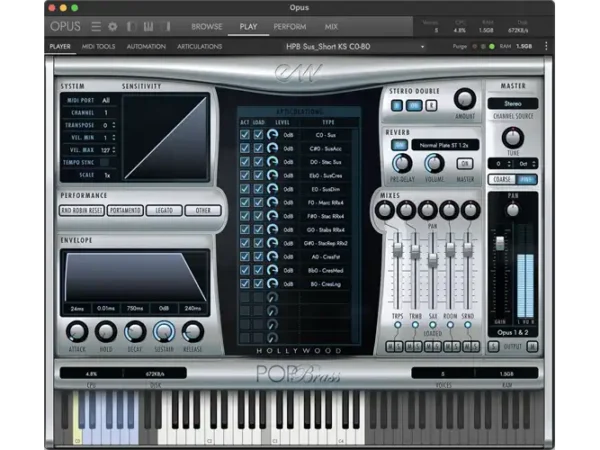Click the TRPS mix volume fader
The width and height of the screenshot is (600, 450).
point(398,249)
